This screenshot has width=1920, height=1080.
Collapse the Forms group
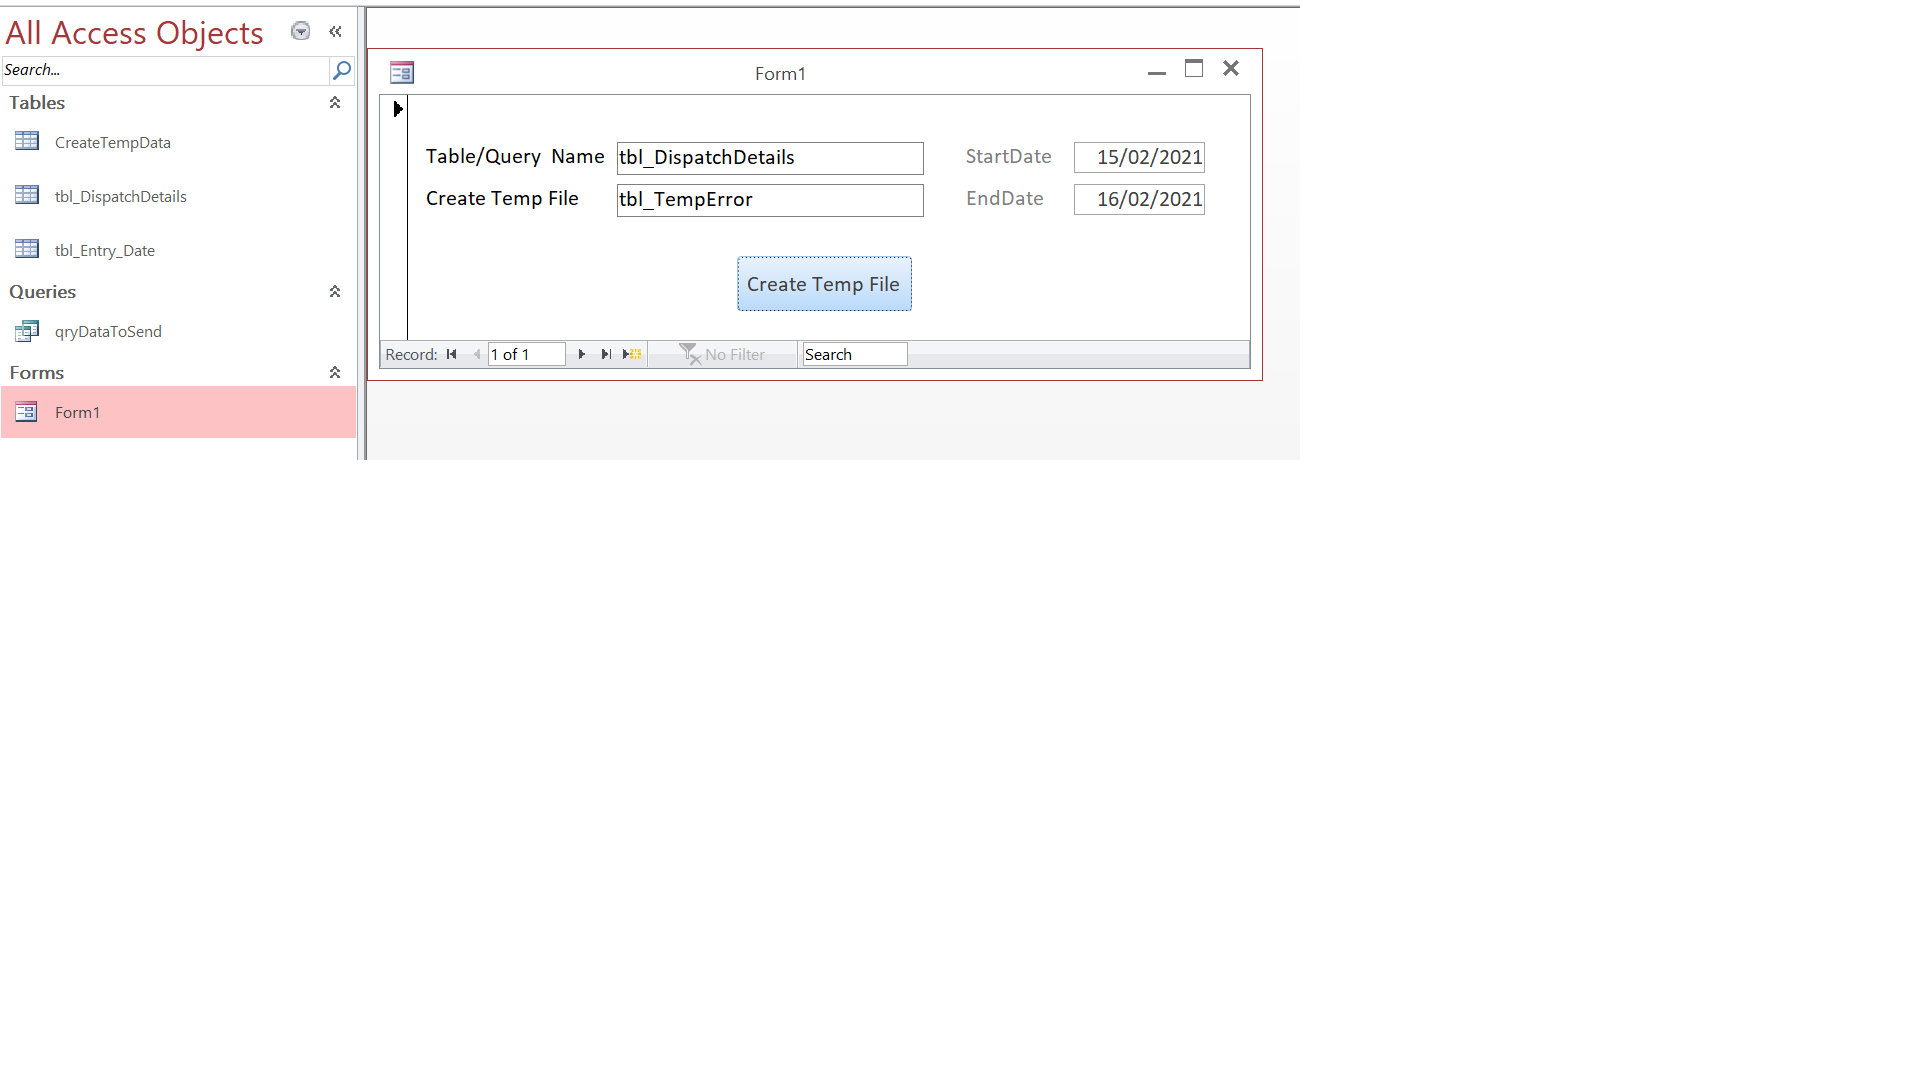tap(335, 373)
